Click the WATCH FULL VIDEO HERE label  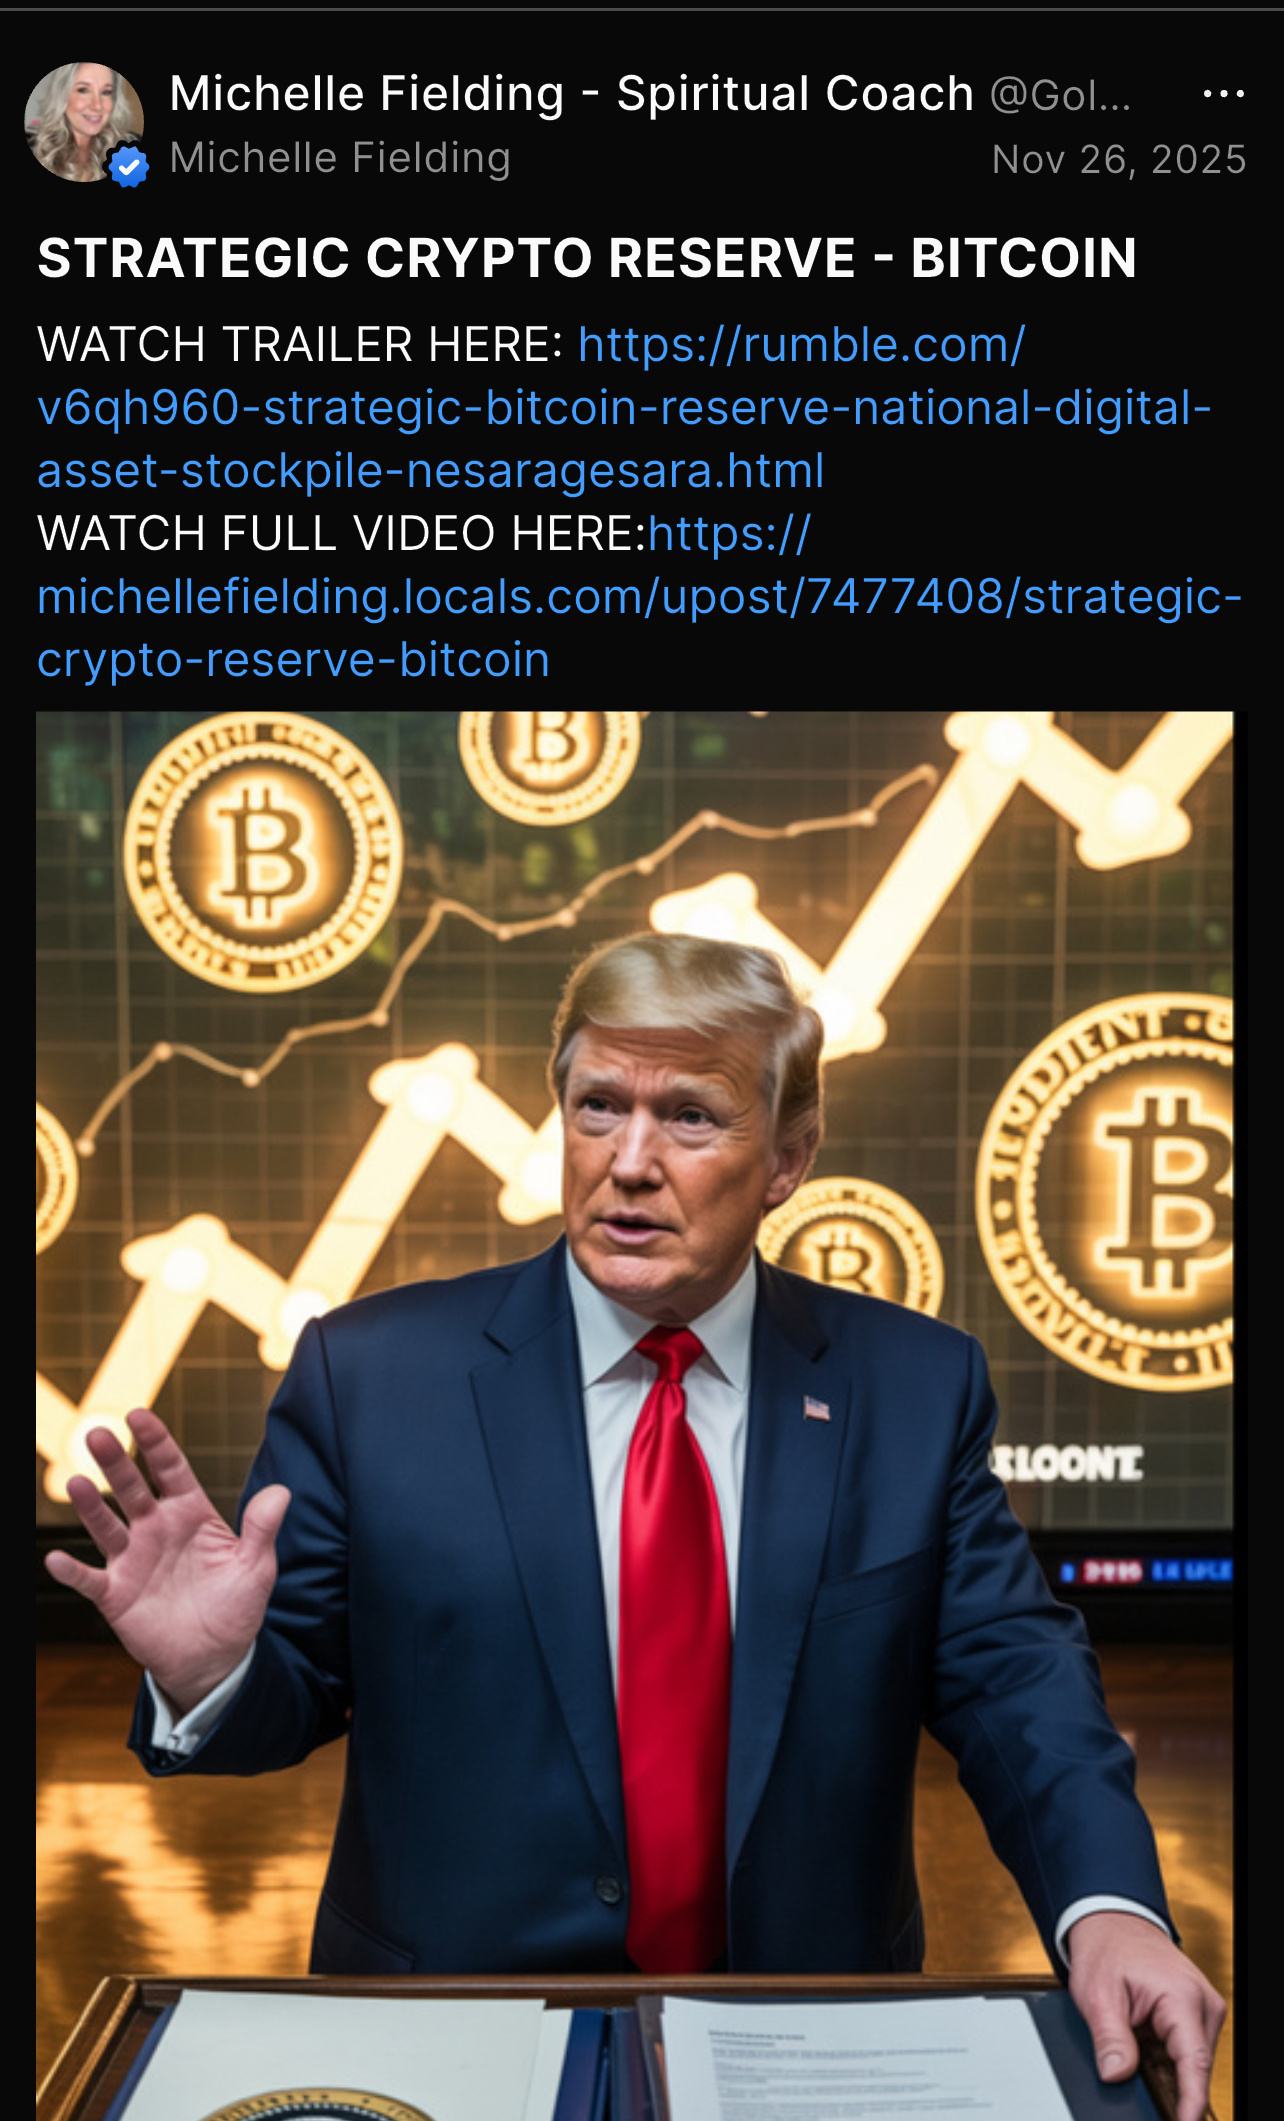coord(342,534)
